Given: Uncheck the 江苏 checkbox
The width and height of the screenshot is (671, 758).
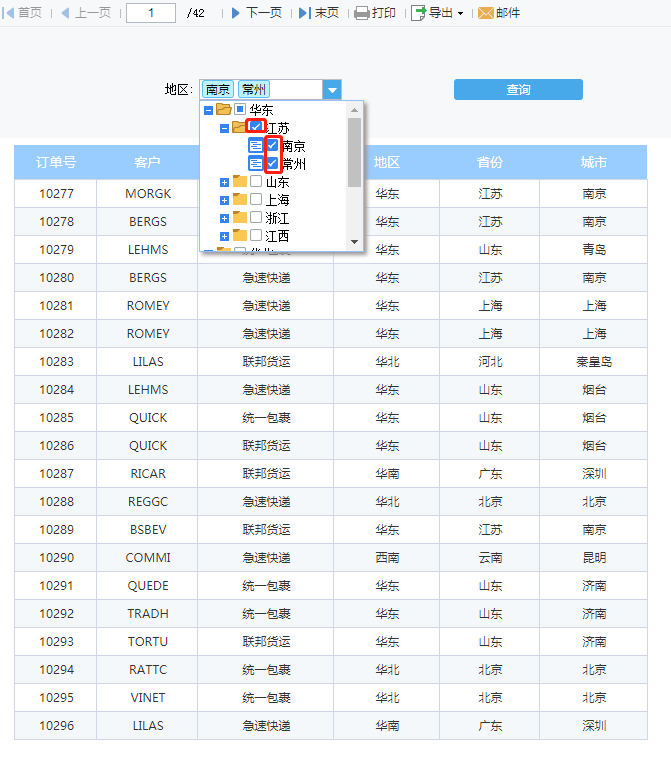Looking at the screenshot, I should click(256, 127).
